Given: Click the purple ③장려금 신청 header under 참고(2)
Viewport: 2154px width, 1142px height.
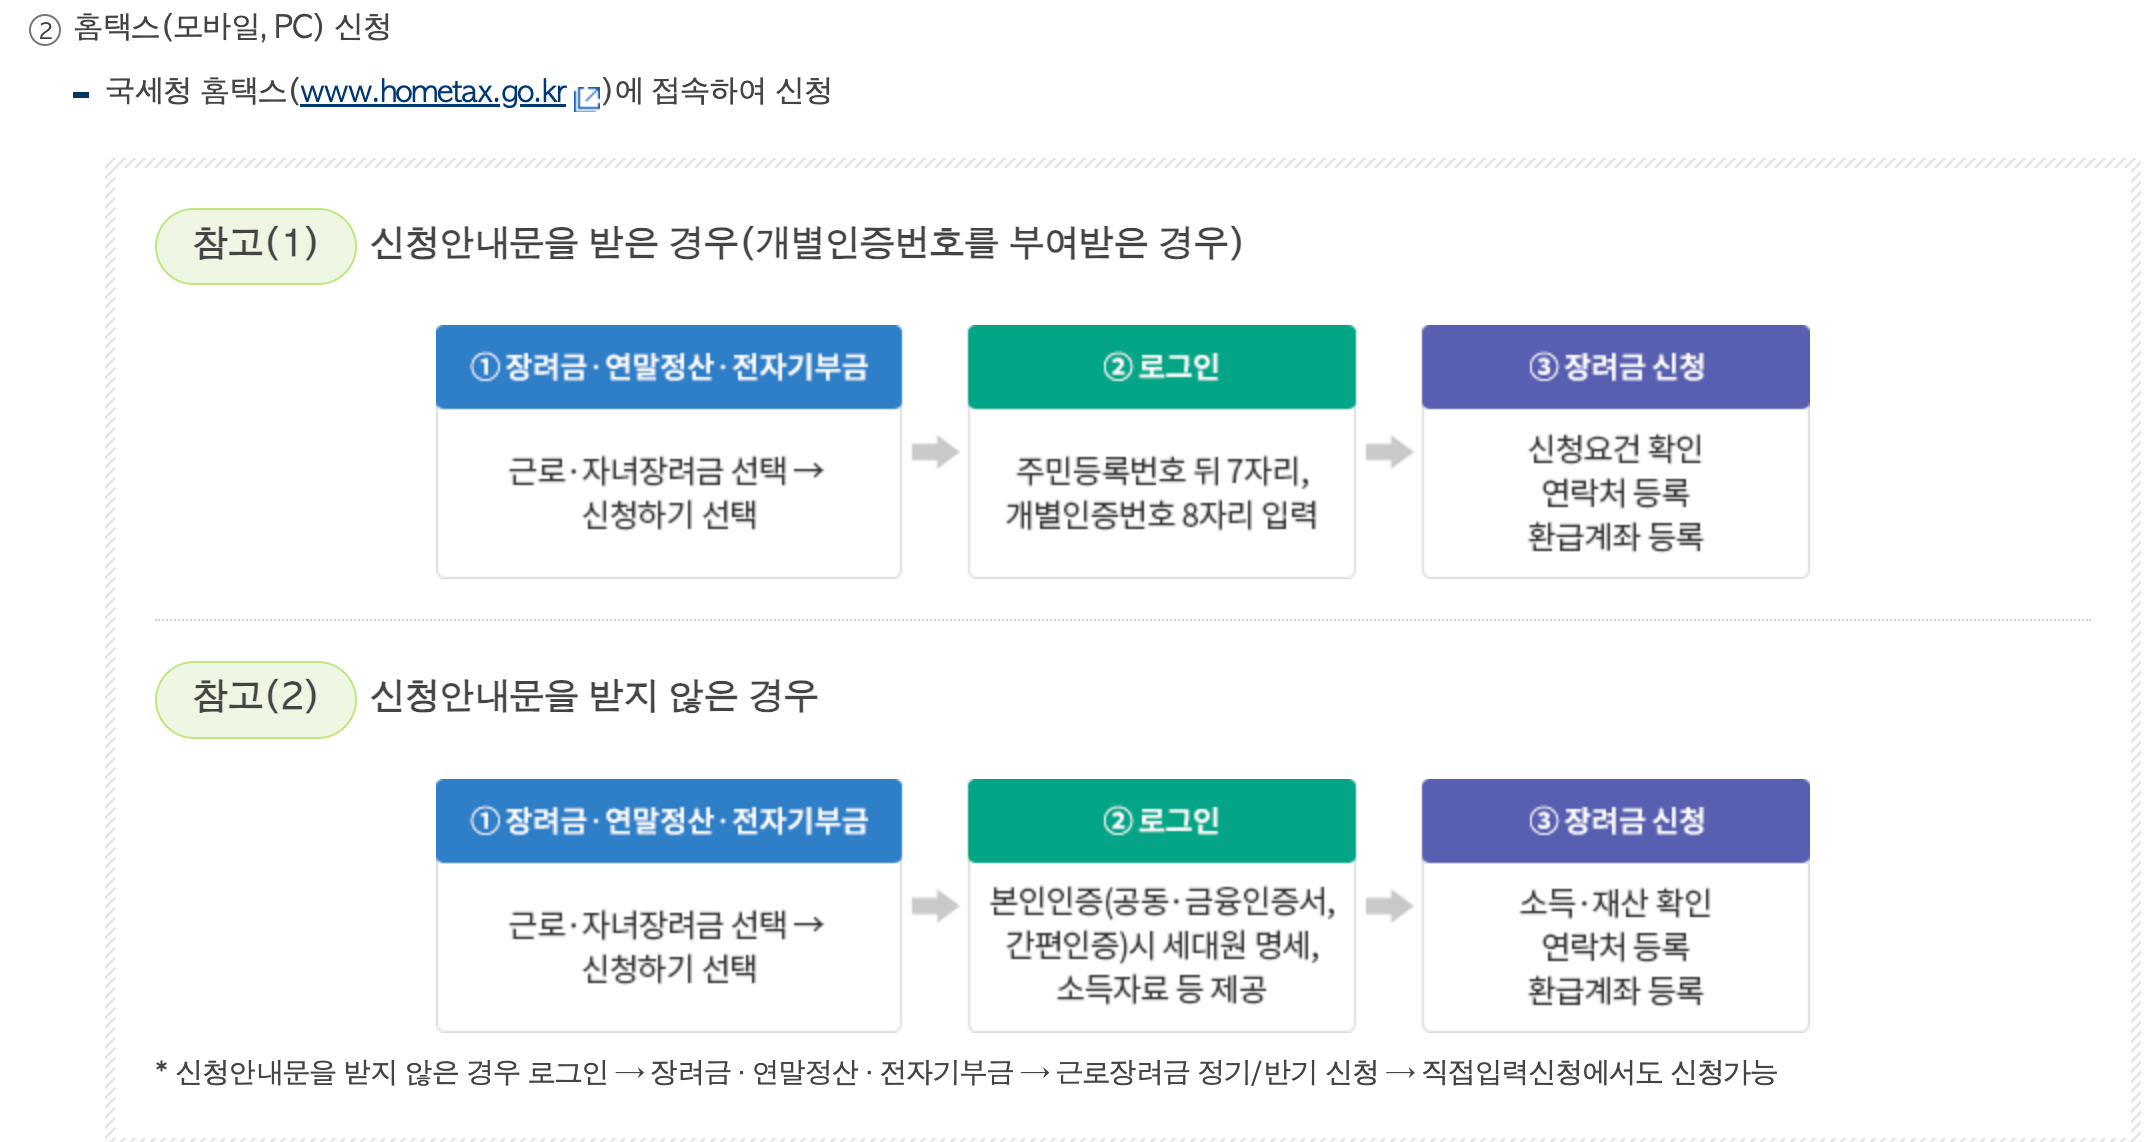Looking at the screenshot, I should (x=1615, y=821).
